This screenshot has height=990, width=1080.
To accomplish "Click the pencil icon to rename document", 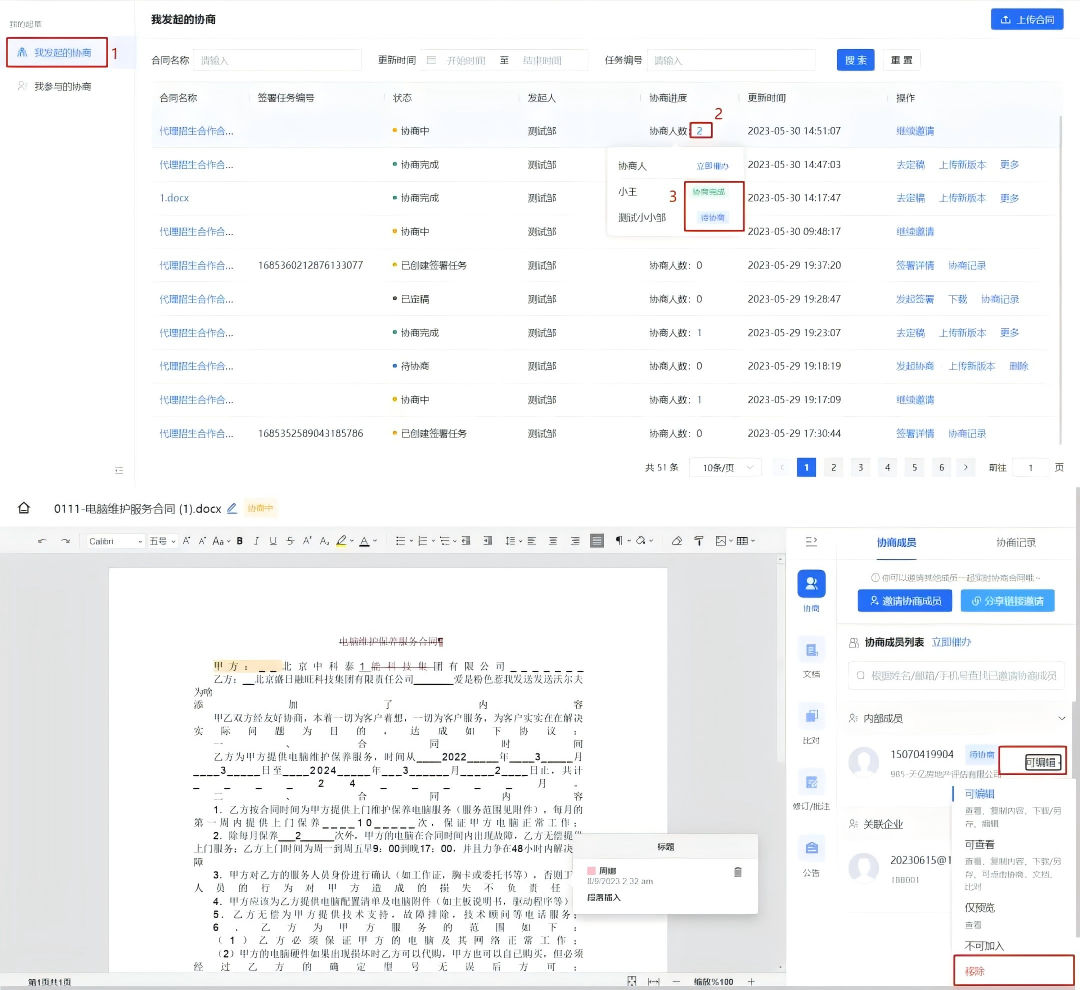I will (232, 508).
